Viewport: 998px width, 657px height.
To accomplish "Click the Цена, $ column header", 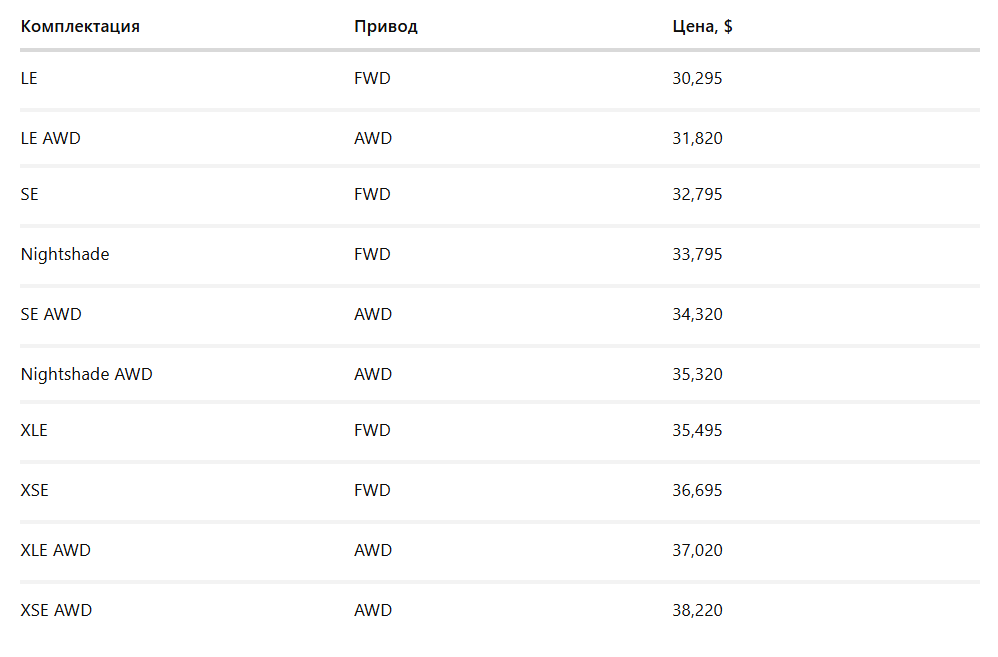I will pyautogui.click(x=702, y=26).
